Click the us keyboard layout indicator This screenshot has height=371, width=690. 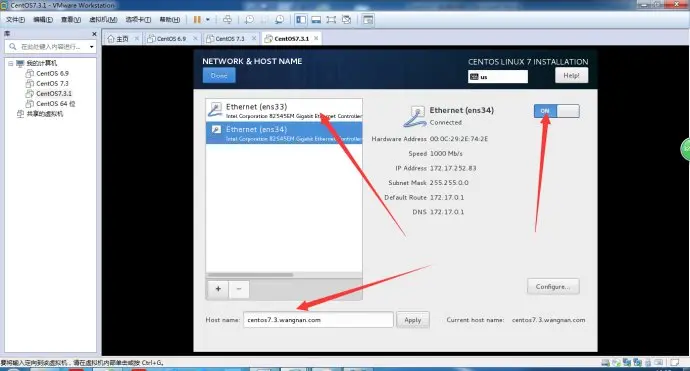point(498,77)
